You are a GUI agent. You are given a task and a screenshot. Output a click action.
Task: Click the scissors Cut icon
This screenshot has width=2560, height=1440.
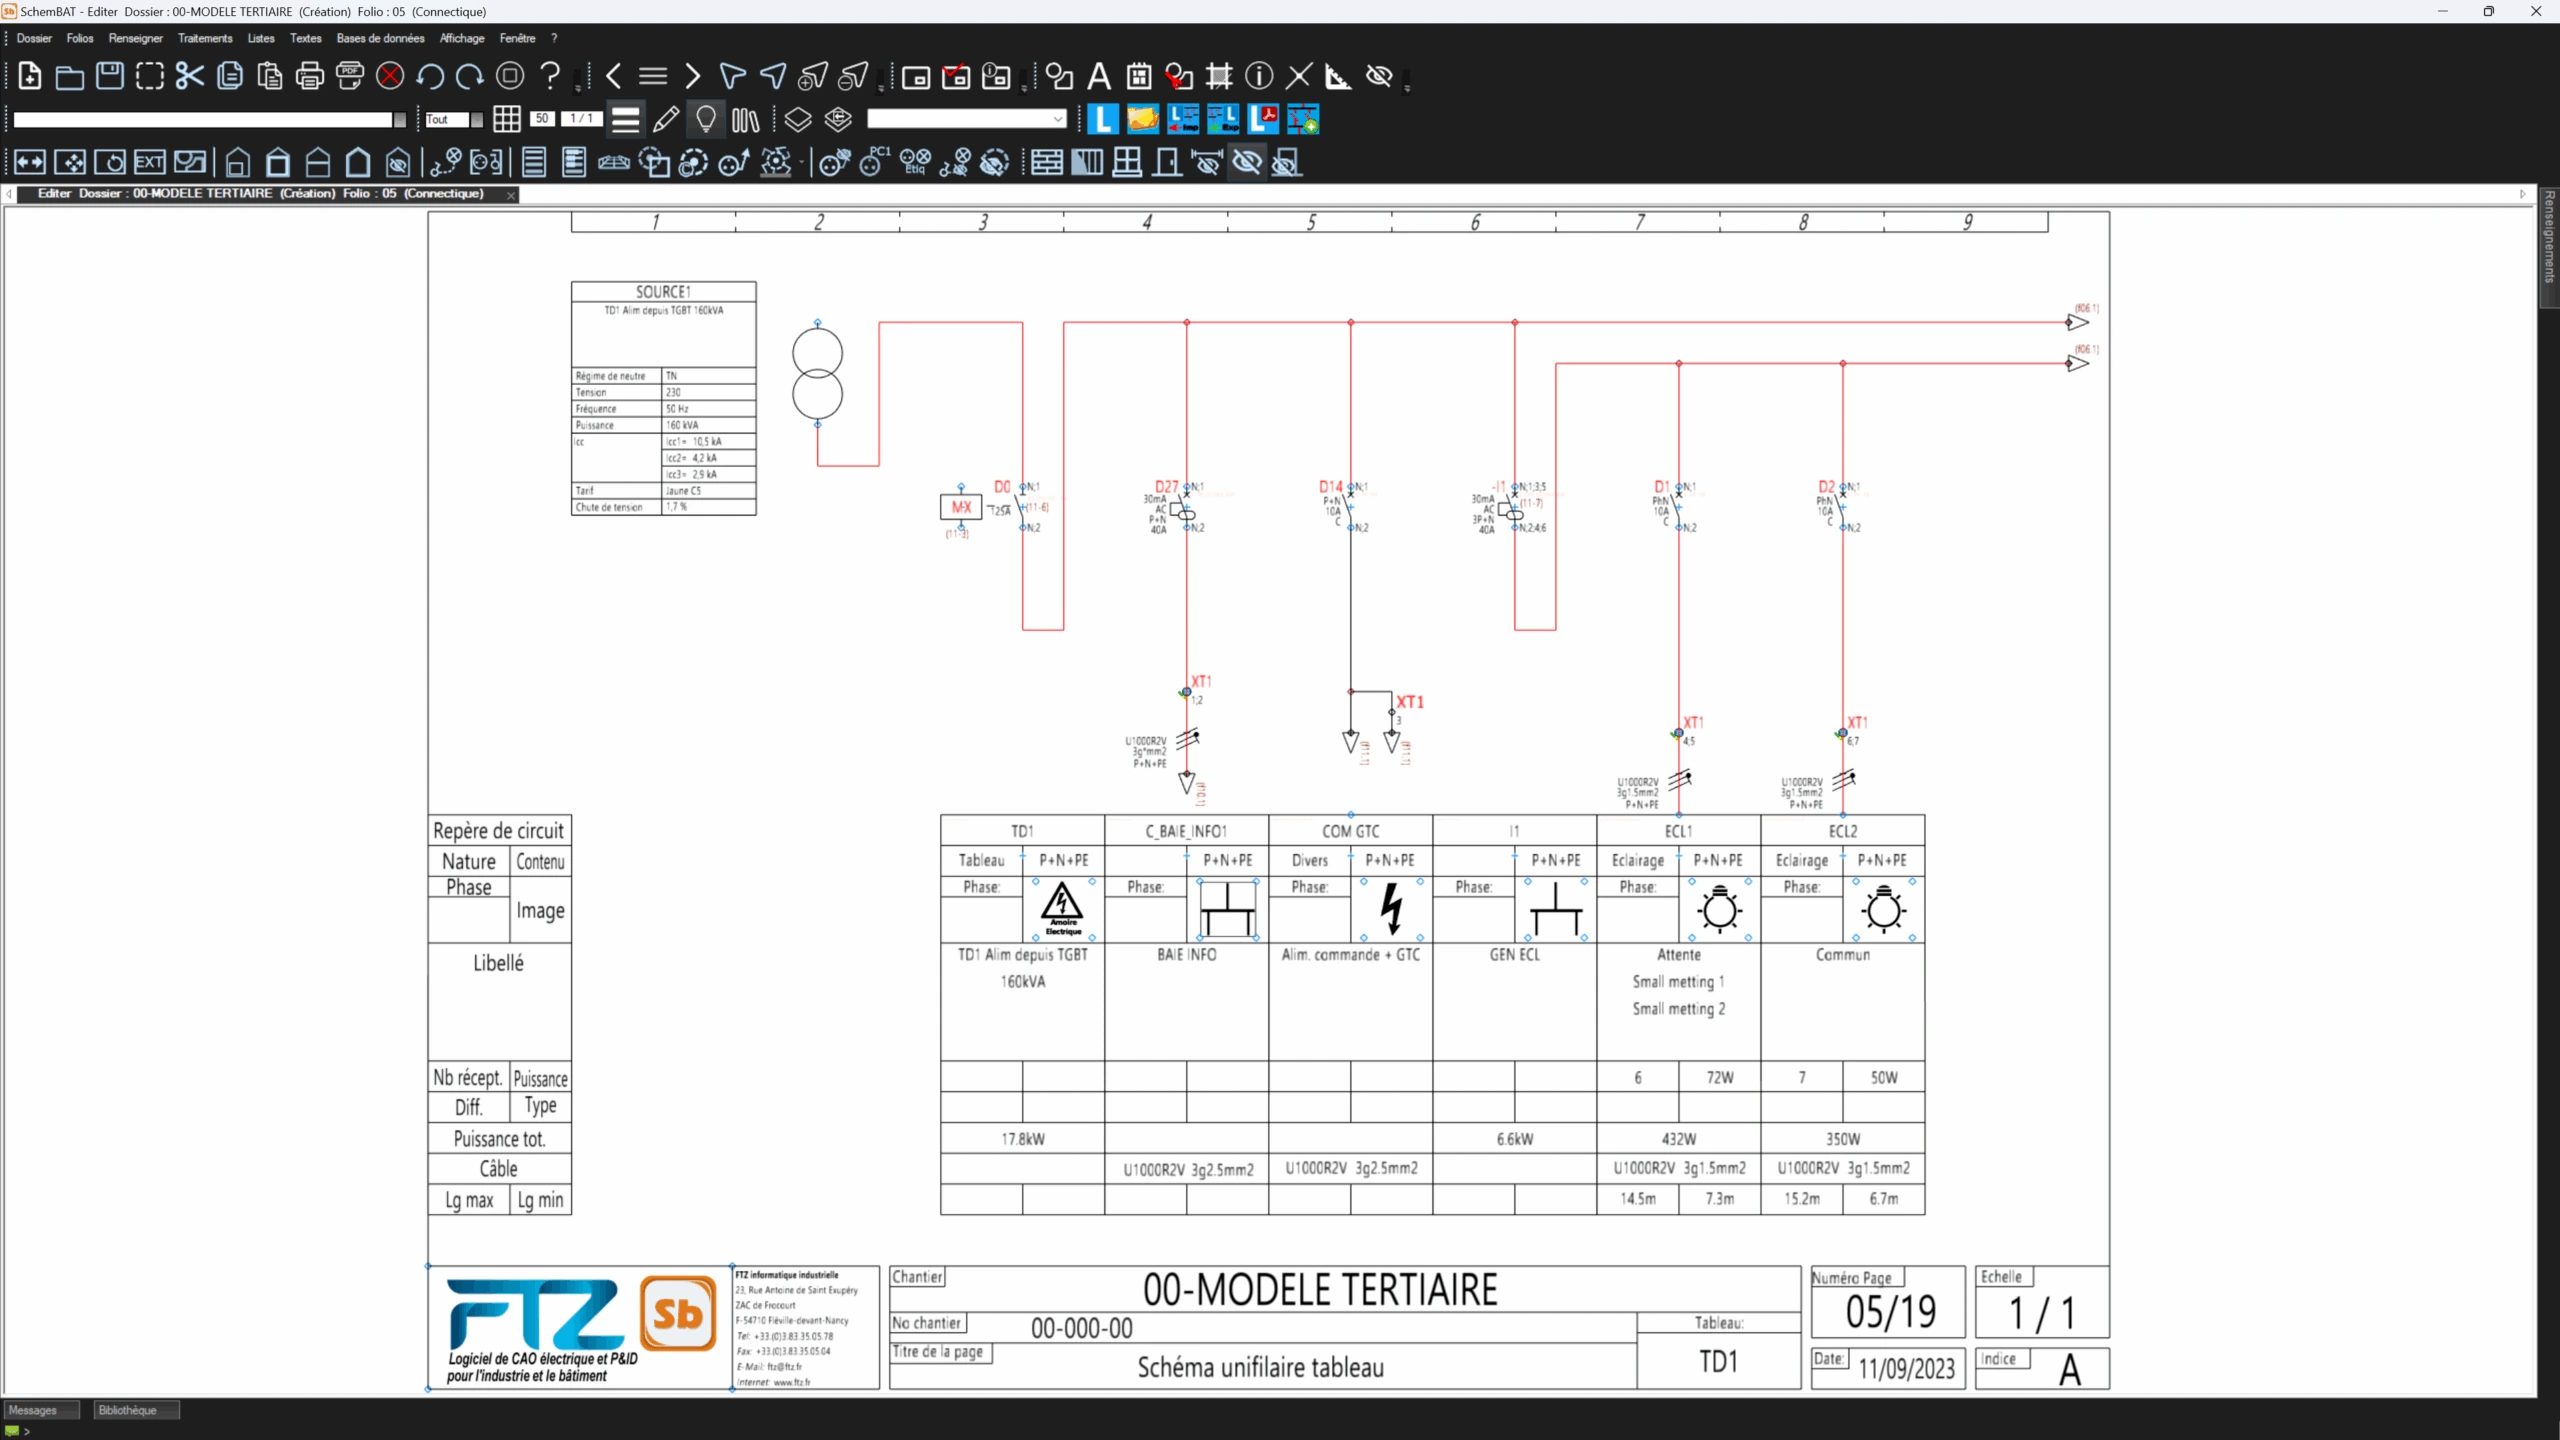189,76
